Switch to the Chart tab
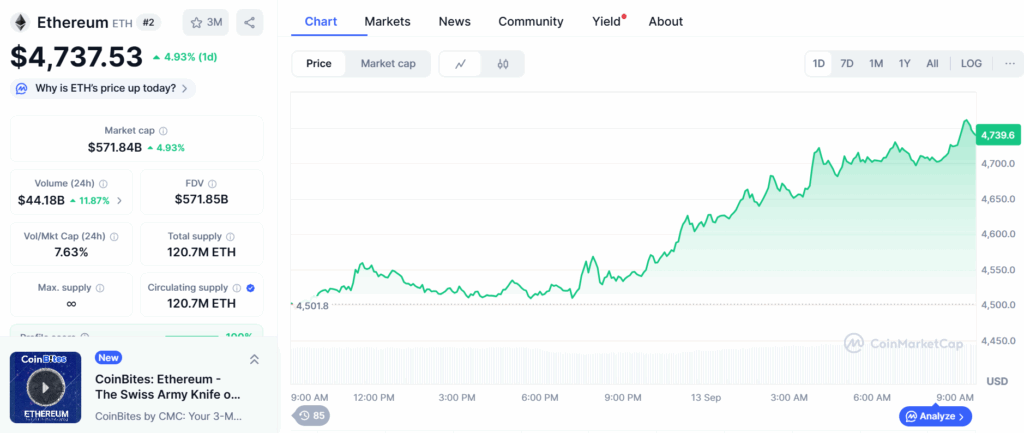Screen dimensions: 1024x433 (321, 22)
